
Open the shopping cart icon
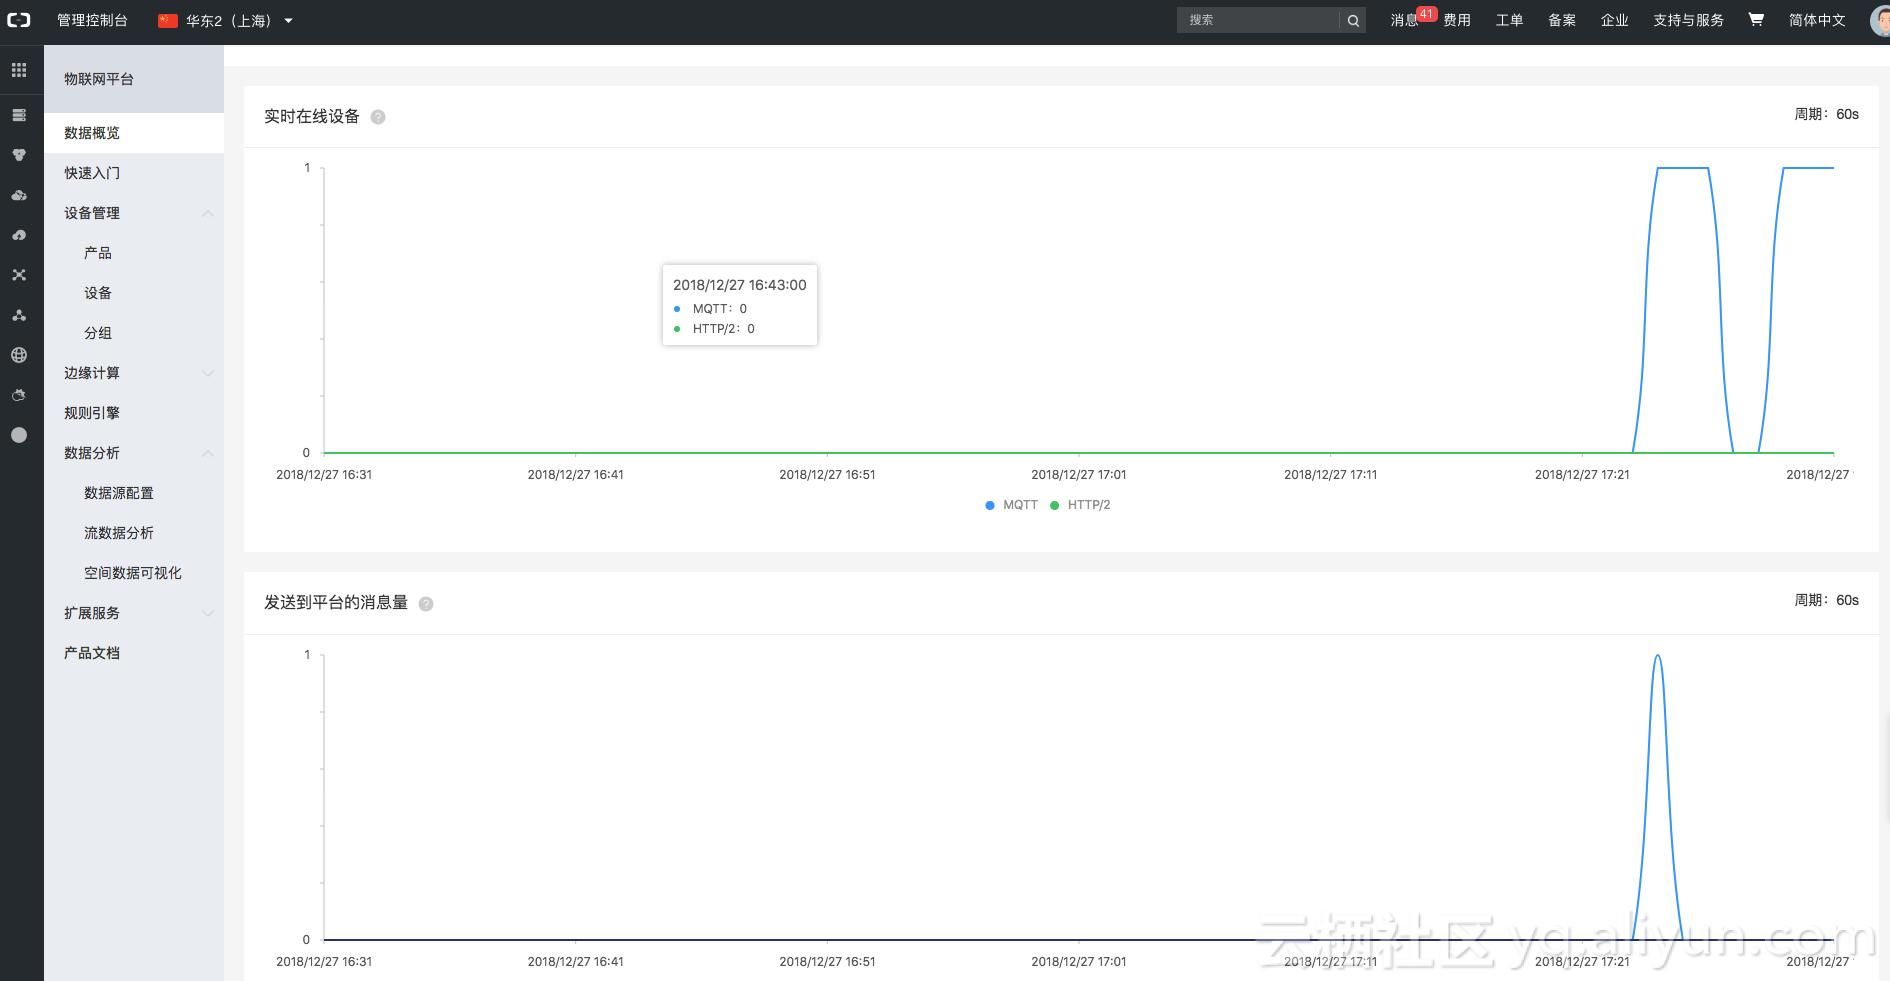coord(1756,20)
